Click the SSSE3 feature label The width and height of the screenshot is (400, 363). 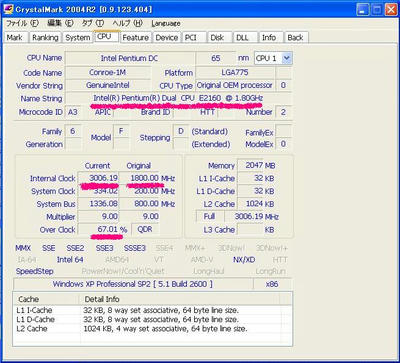coord(135,248)
